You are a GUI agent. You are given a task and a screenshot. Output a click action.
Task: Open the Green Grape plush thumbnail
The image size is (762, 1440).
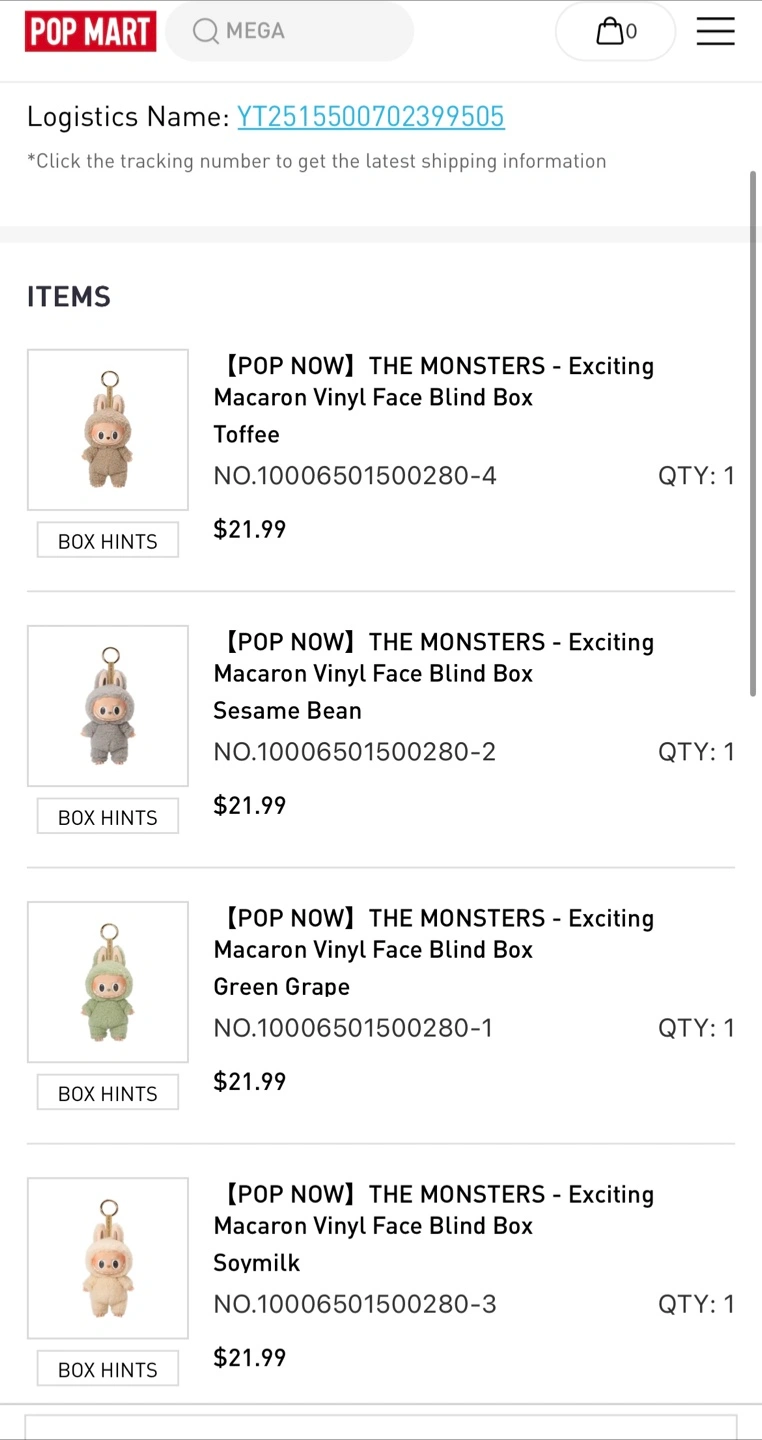tap(108, 982)
